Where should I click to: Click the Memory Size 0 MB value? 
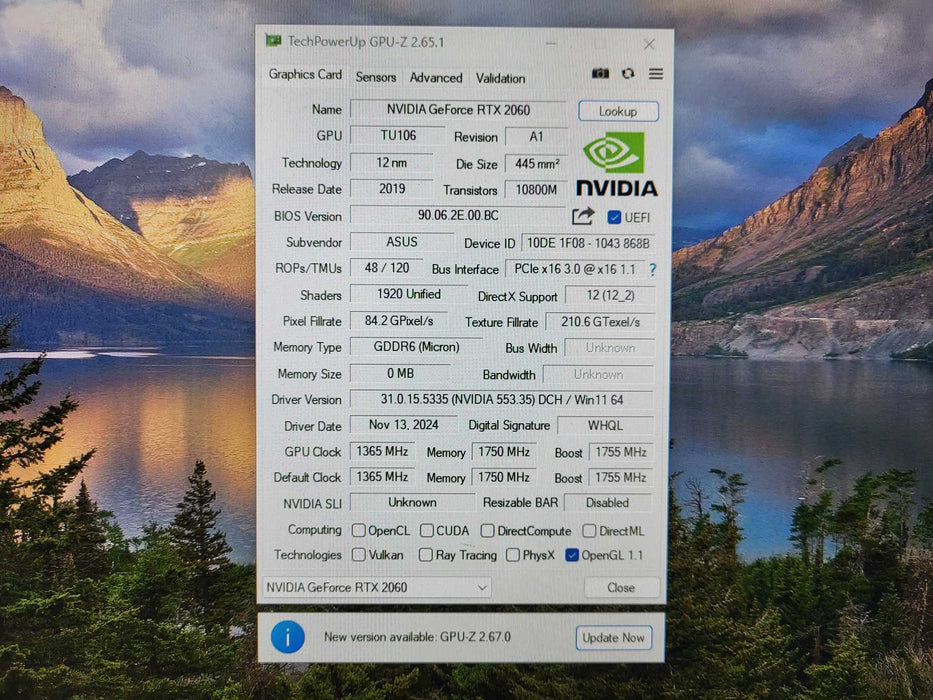point(400,373)
